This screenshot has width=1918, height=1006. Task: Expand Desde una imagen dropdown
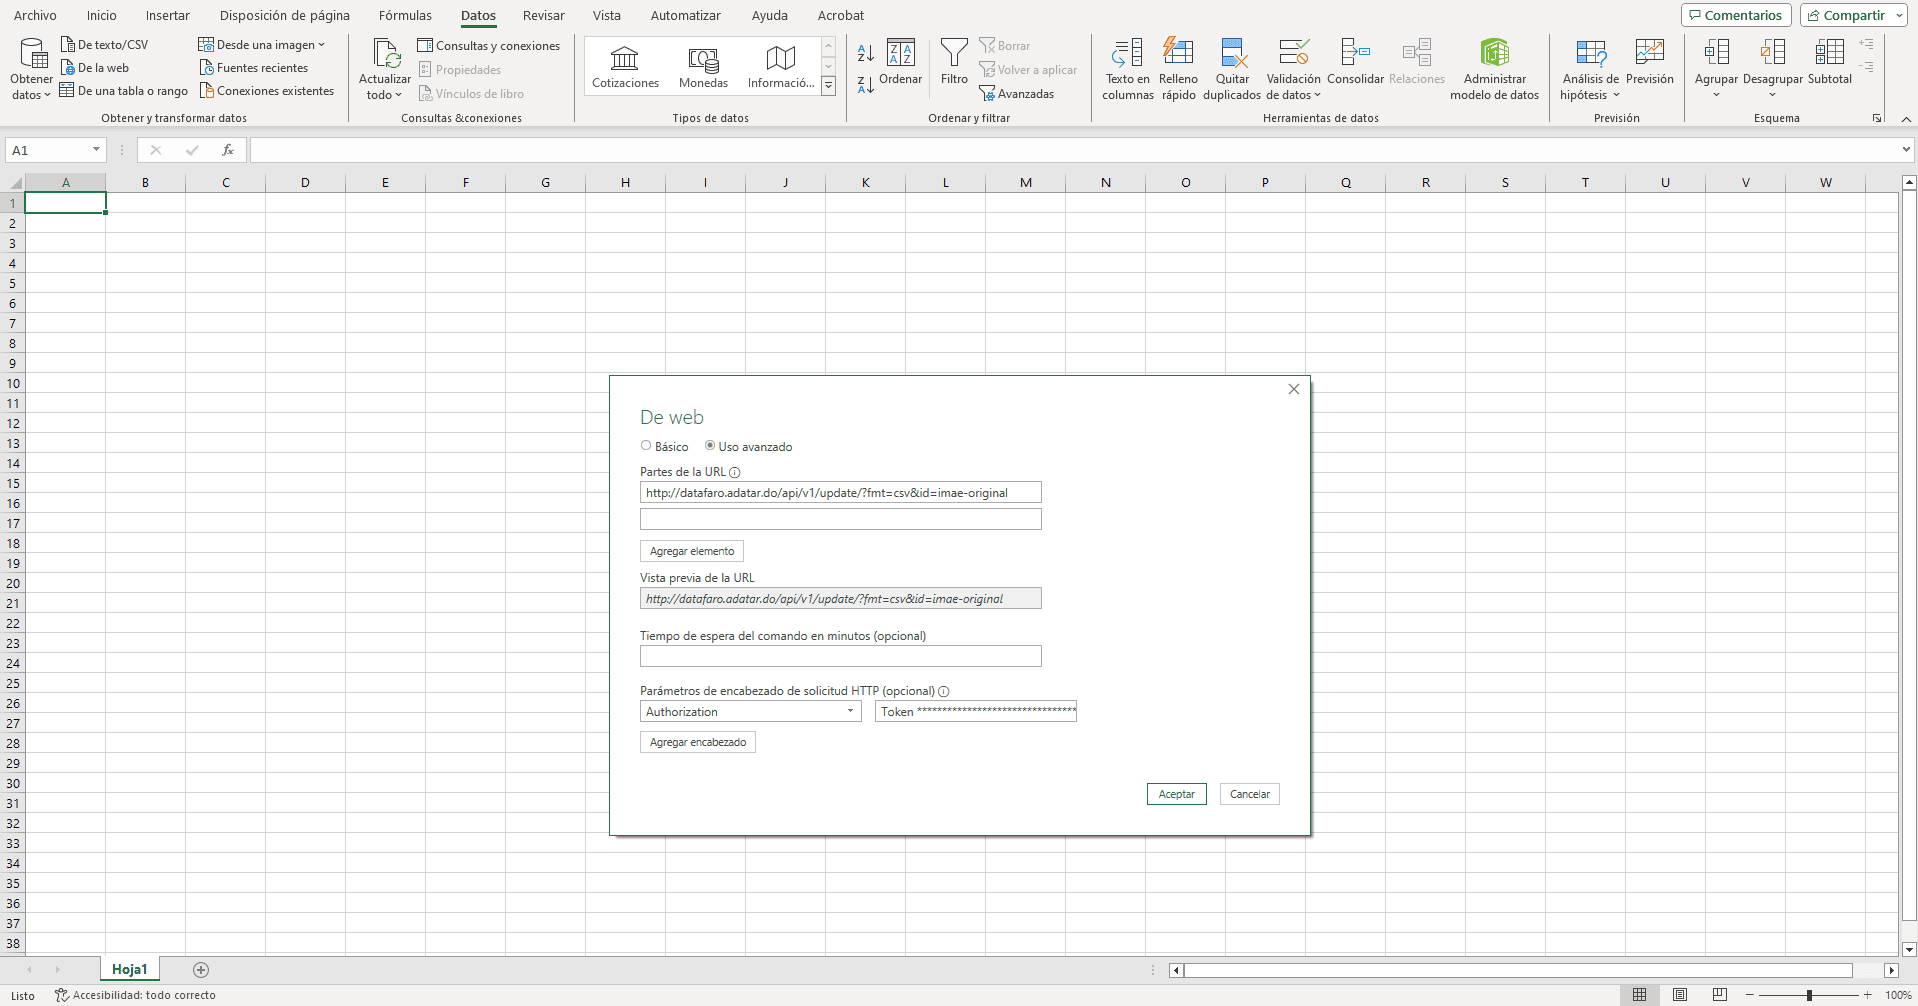[x=321, y=45]
